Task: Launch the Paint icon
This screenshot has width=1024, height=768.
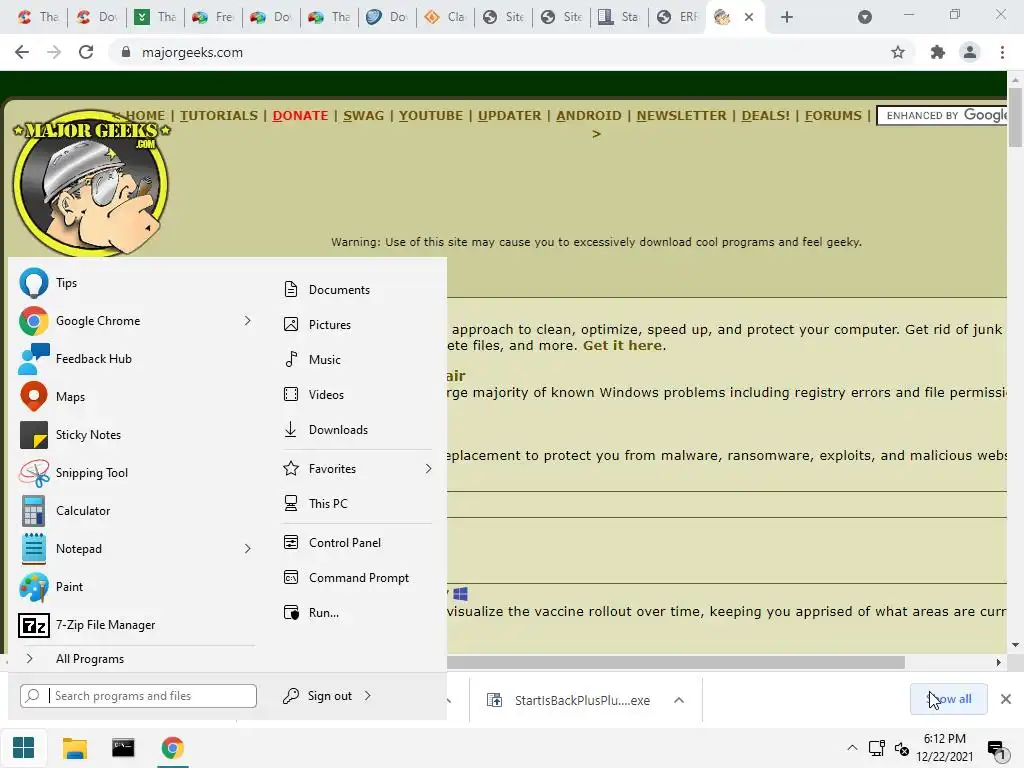Action: [x=33, y=586]
